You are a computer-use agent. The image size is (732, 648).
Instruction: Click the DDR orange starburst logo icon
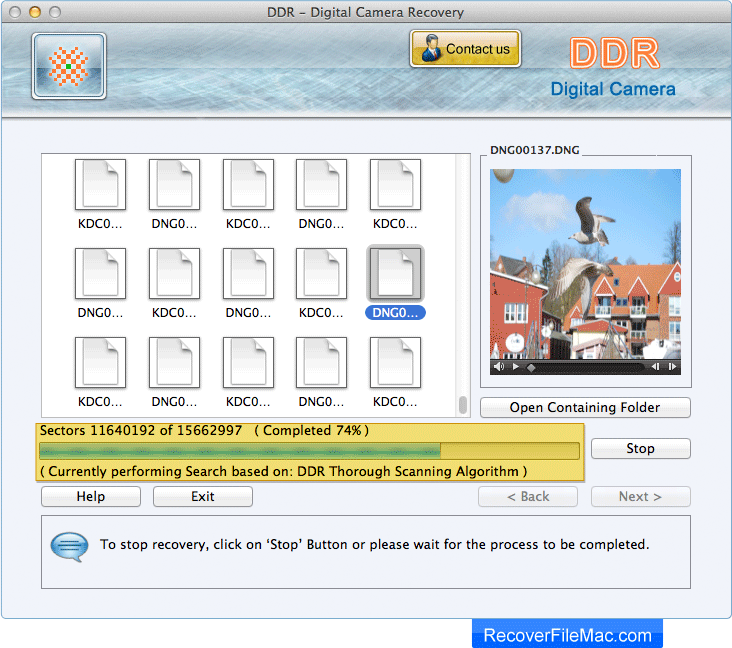[69, 66]
